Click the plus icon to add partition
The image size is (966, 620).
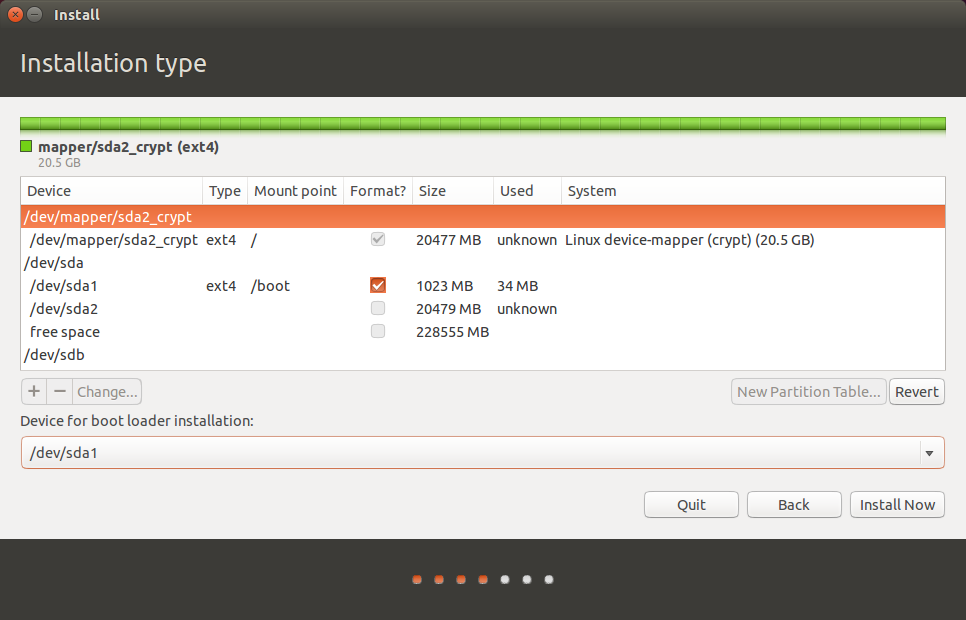33,391
